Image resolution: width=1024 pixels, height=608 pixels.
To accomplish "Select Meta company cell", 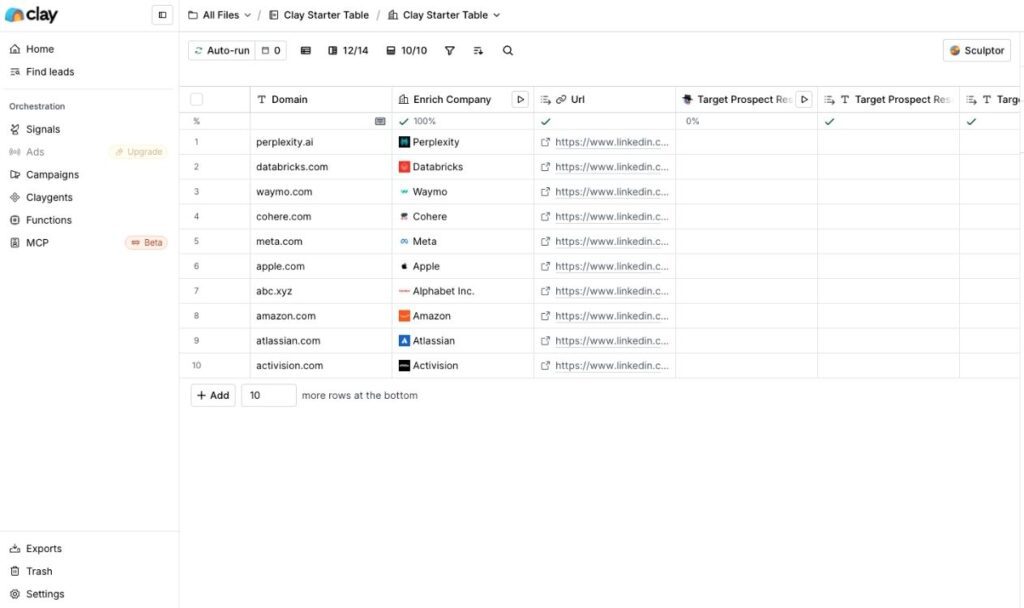I will pos(463,241).
